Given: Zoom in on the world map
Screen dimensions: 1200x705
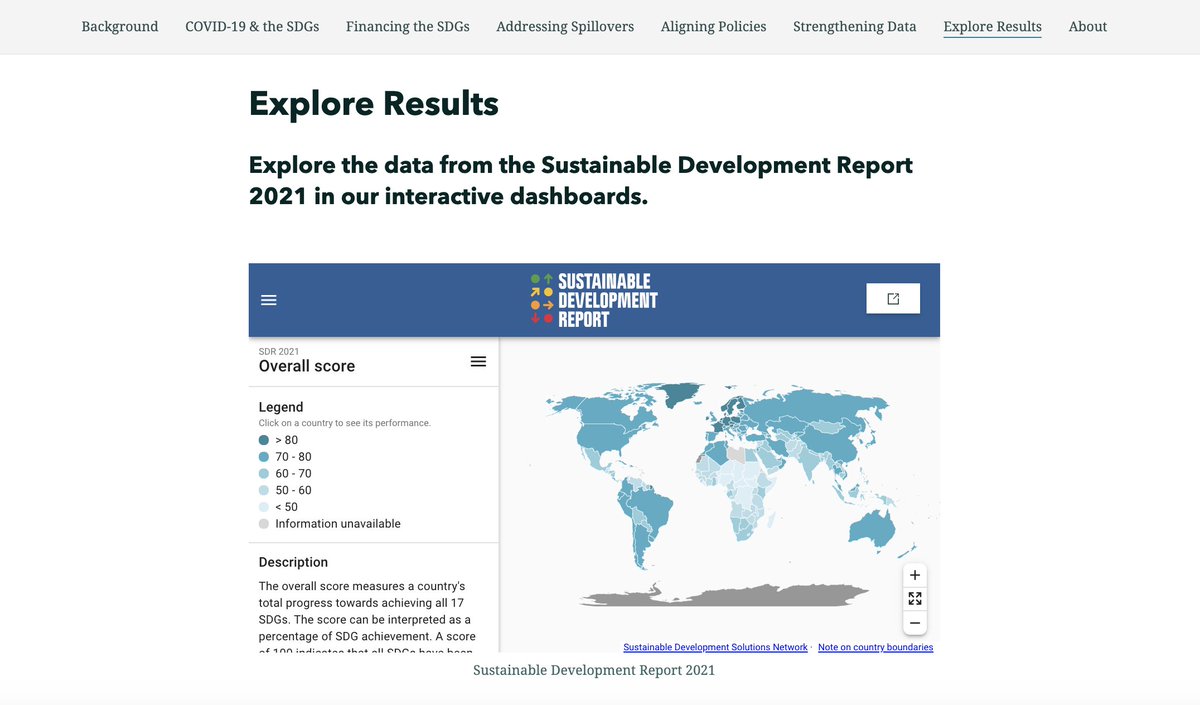Looking at the screenshot, I should click(915, 575).
